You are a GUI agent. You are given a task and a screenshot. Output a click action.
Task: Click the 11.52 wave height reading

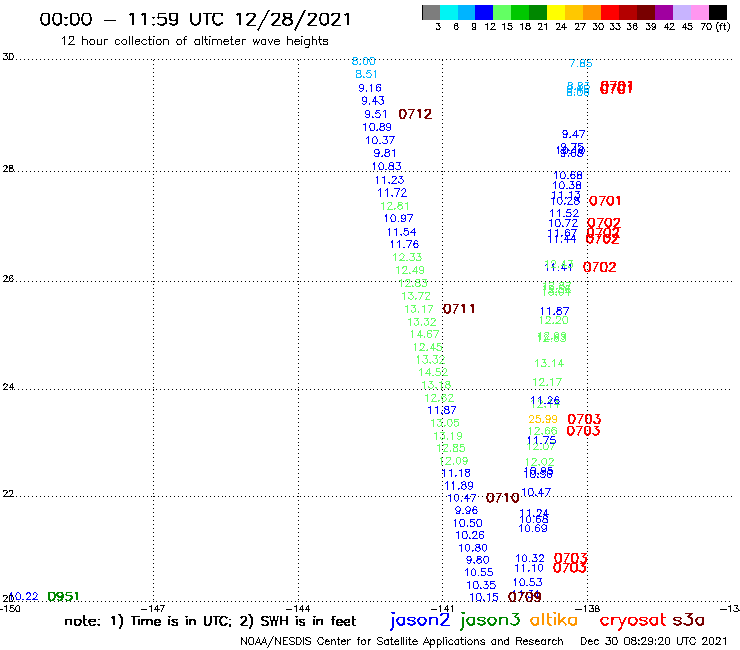pyautogui.click(x=564, y=214)
